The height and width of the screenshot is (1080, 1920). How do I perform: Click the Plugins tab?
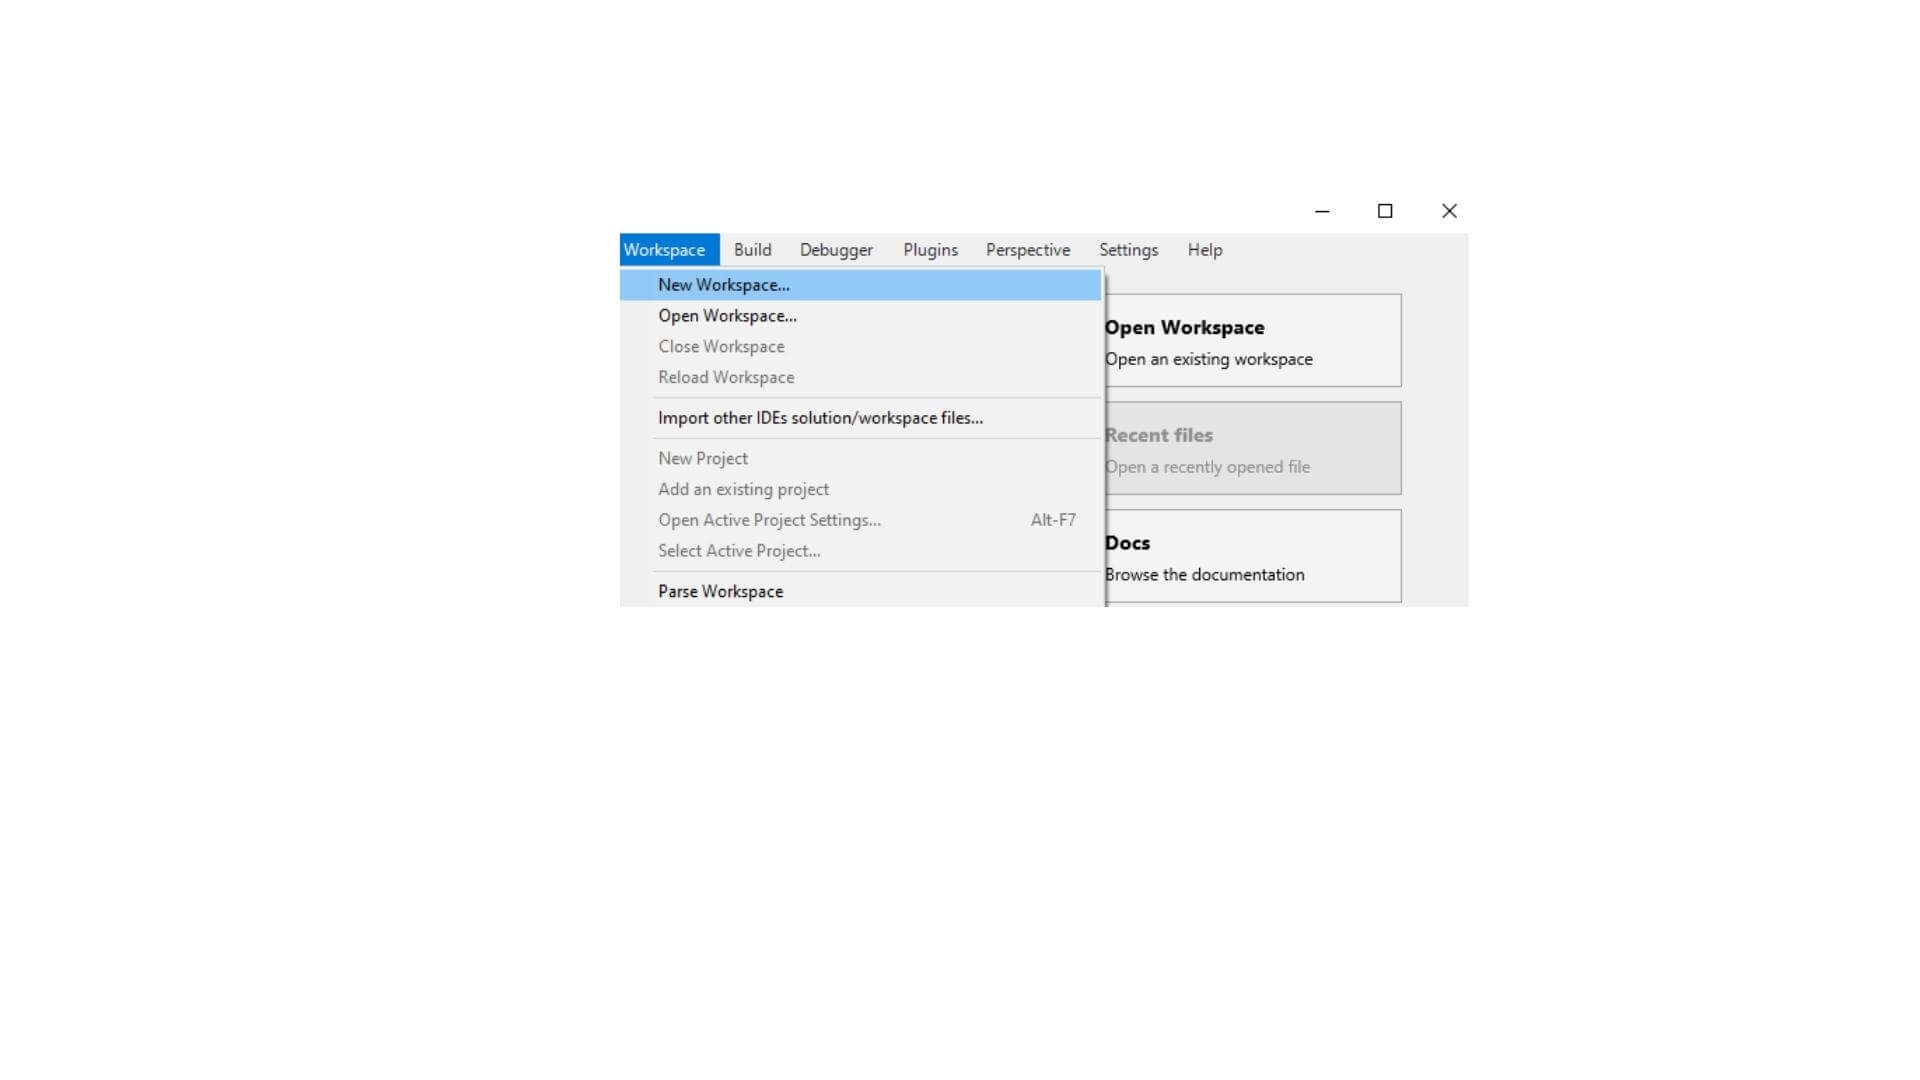pos(931,249)
